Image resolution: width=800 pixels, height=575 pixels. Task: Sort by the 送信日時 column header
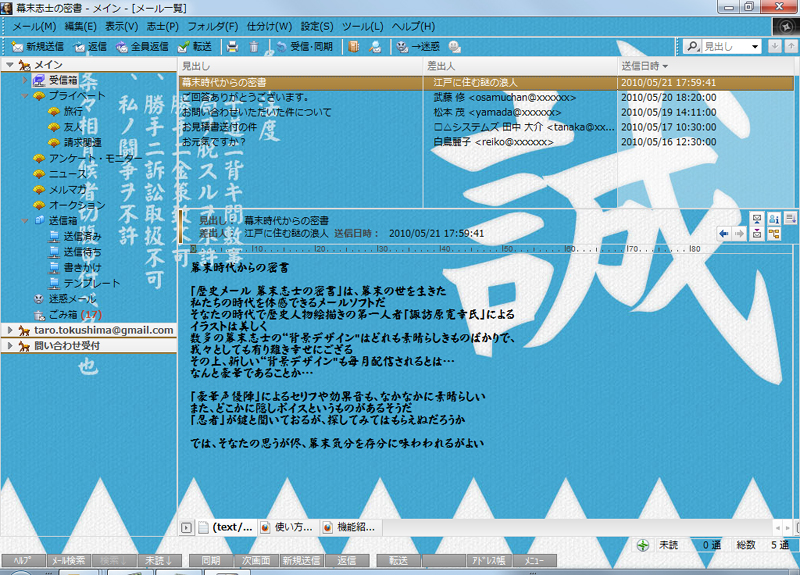tap(706, 66)
